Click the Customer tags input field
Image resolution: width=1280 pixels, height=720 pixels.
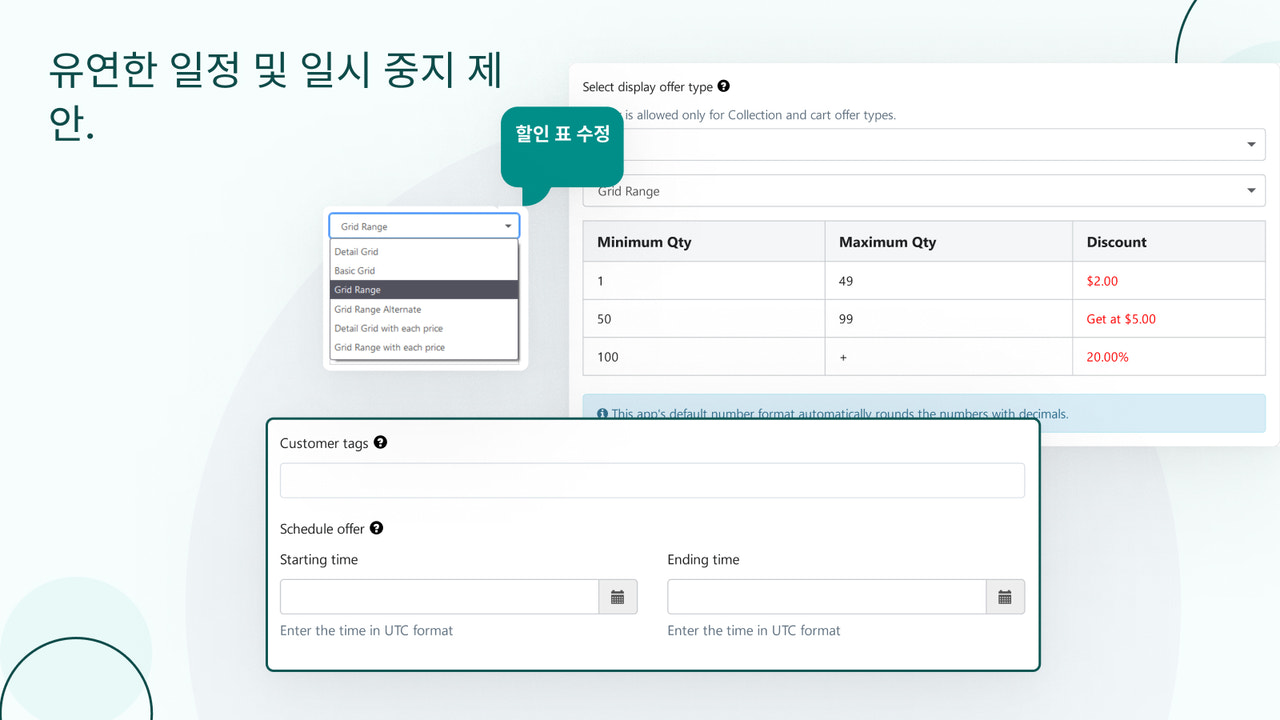[652, 480]
